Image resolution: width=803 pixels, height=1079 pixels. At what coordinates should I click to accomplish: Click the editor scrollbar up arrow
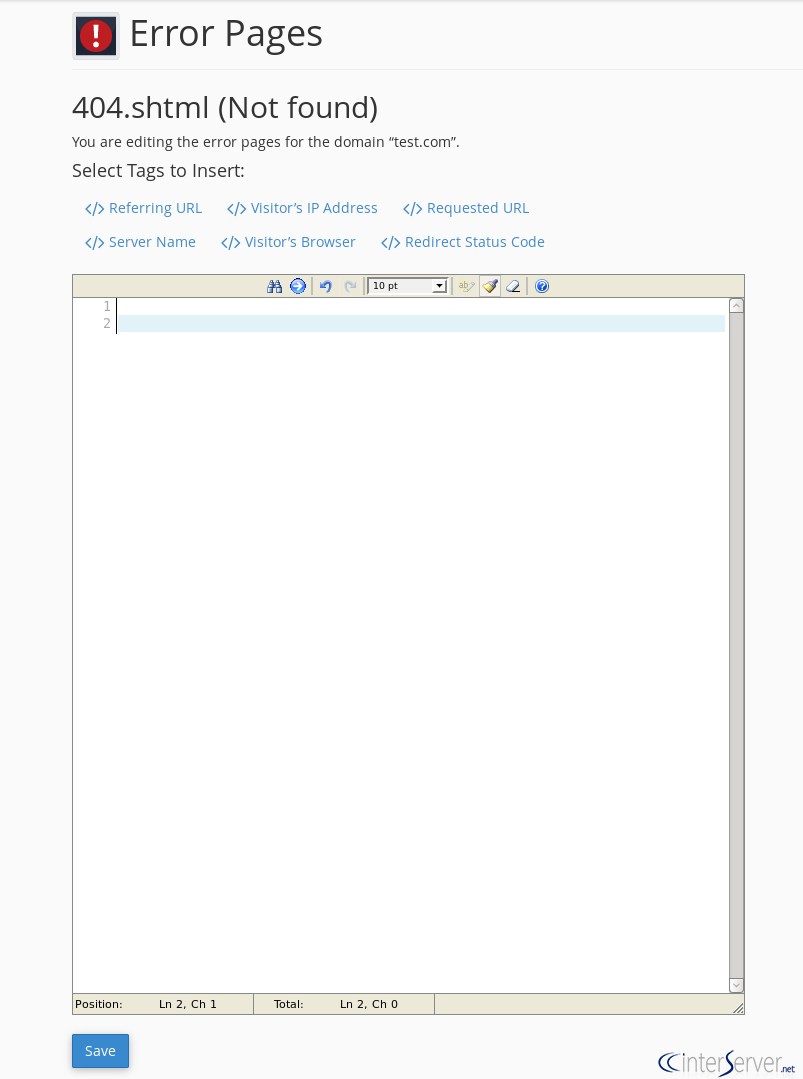[736, 306]
